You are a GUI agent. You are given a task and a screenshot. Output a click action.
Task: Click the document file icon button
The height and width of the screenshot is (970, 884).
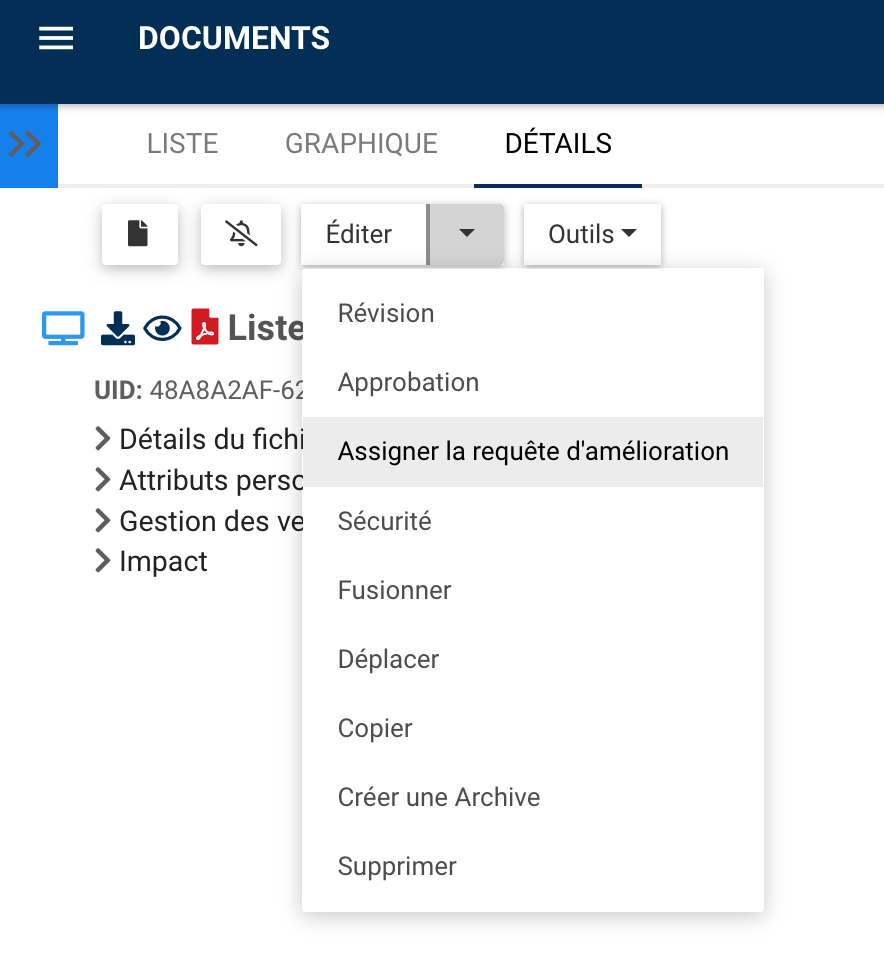(x=139, y=235)
